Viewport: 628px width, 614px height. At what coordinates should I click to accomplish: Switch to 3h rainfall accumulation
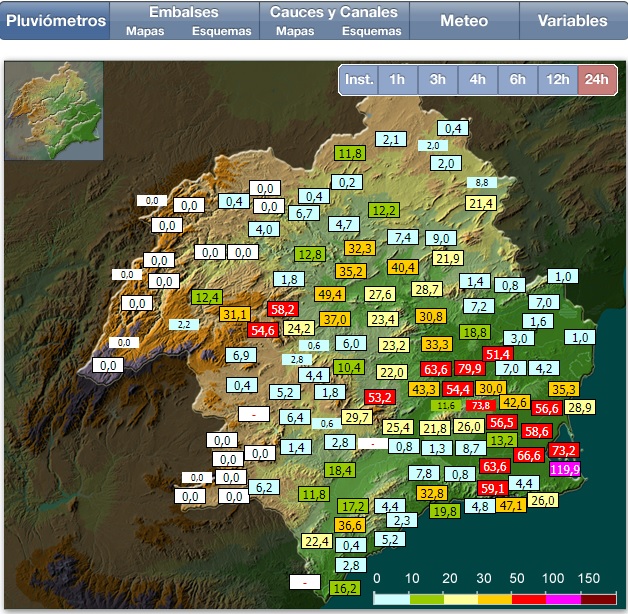[x=437, y=80]
